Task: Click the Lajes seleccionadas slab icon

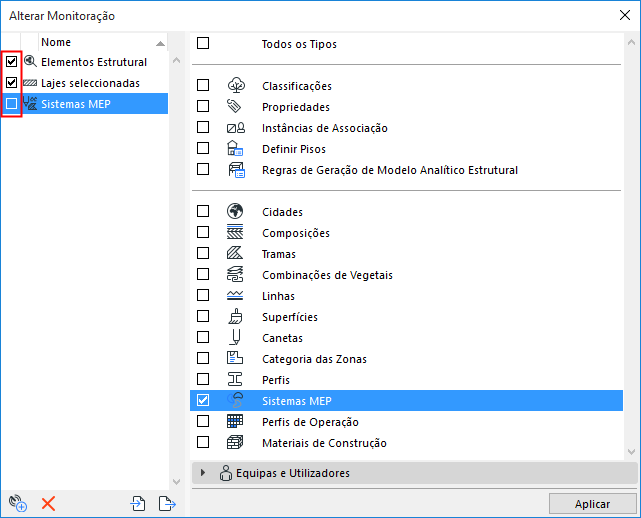Action: (30, 83)
